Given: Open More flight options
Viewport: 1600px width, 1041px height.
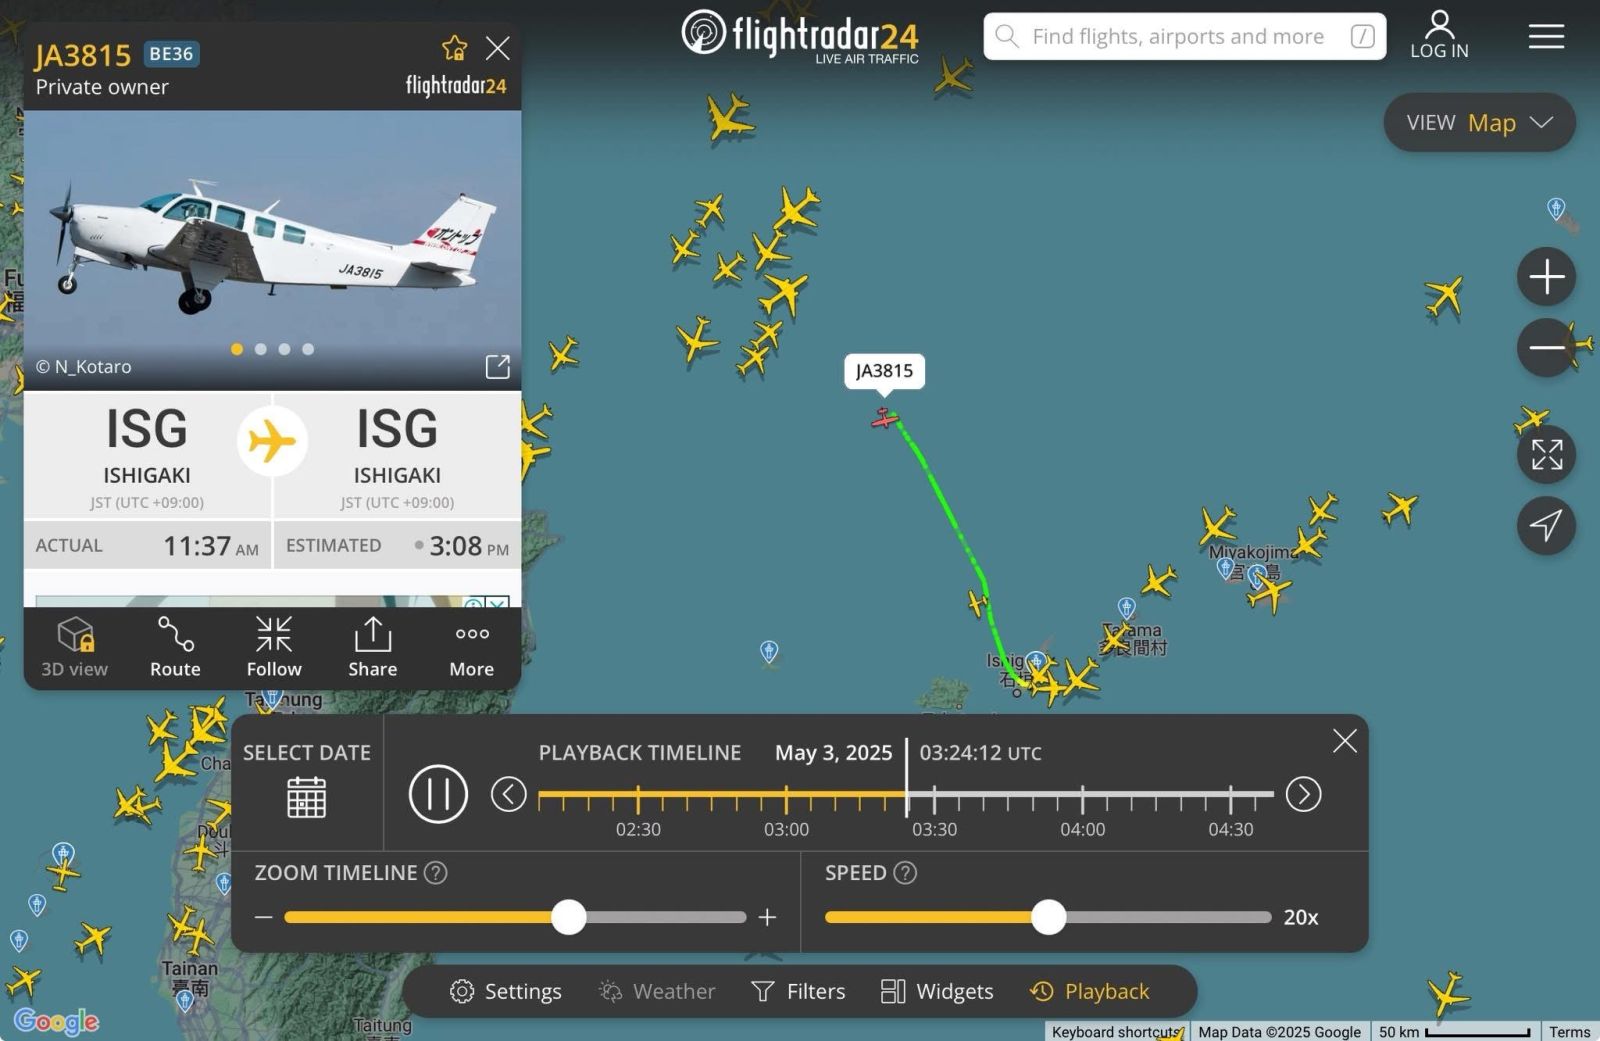Looking at the screenshot, I should (x=472, y=647).
